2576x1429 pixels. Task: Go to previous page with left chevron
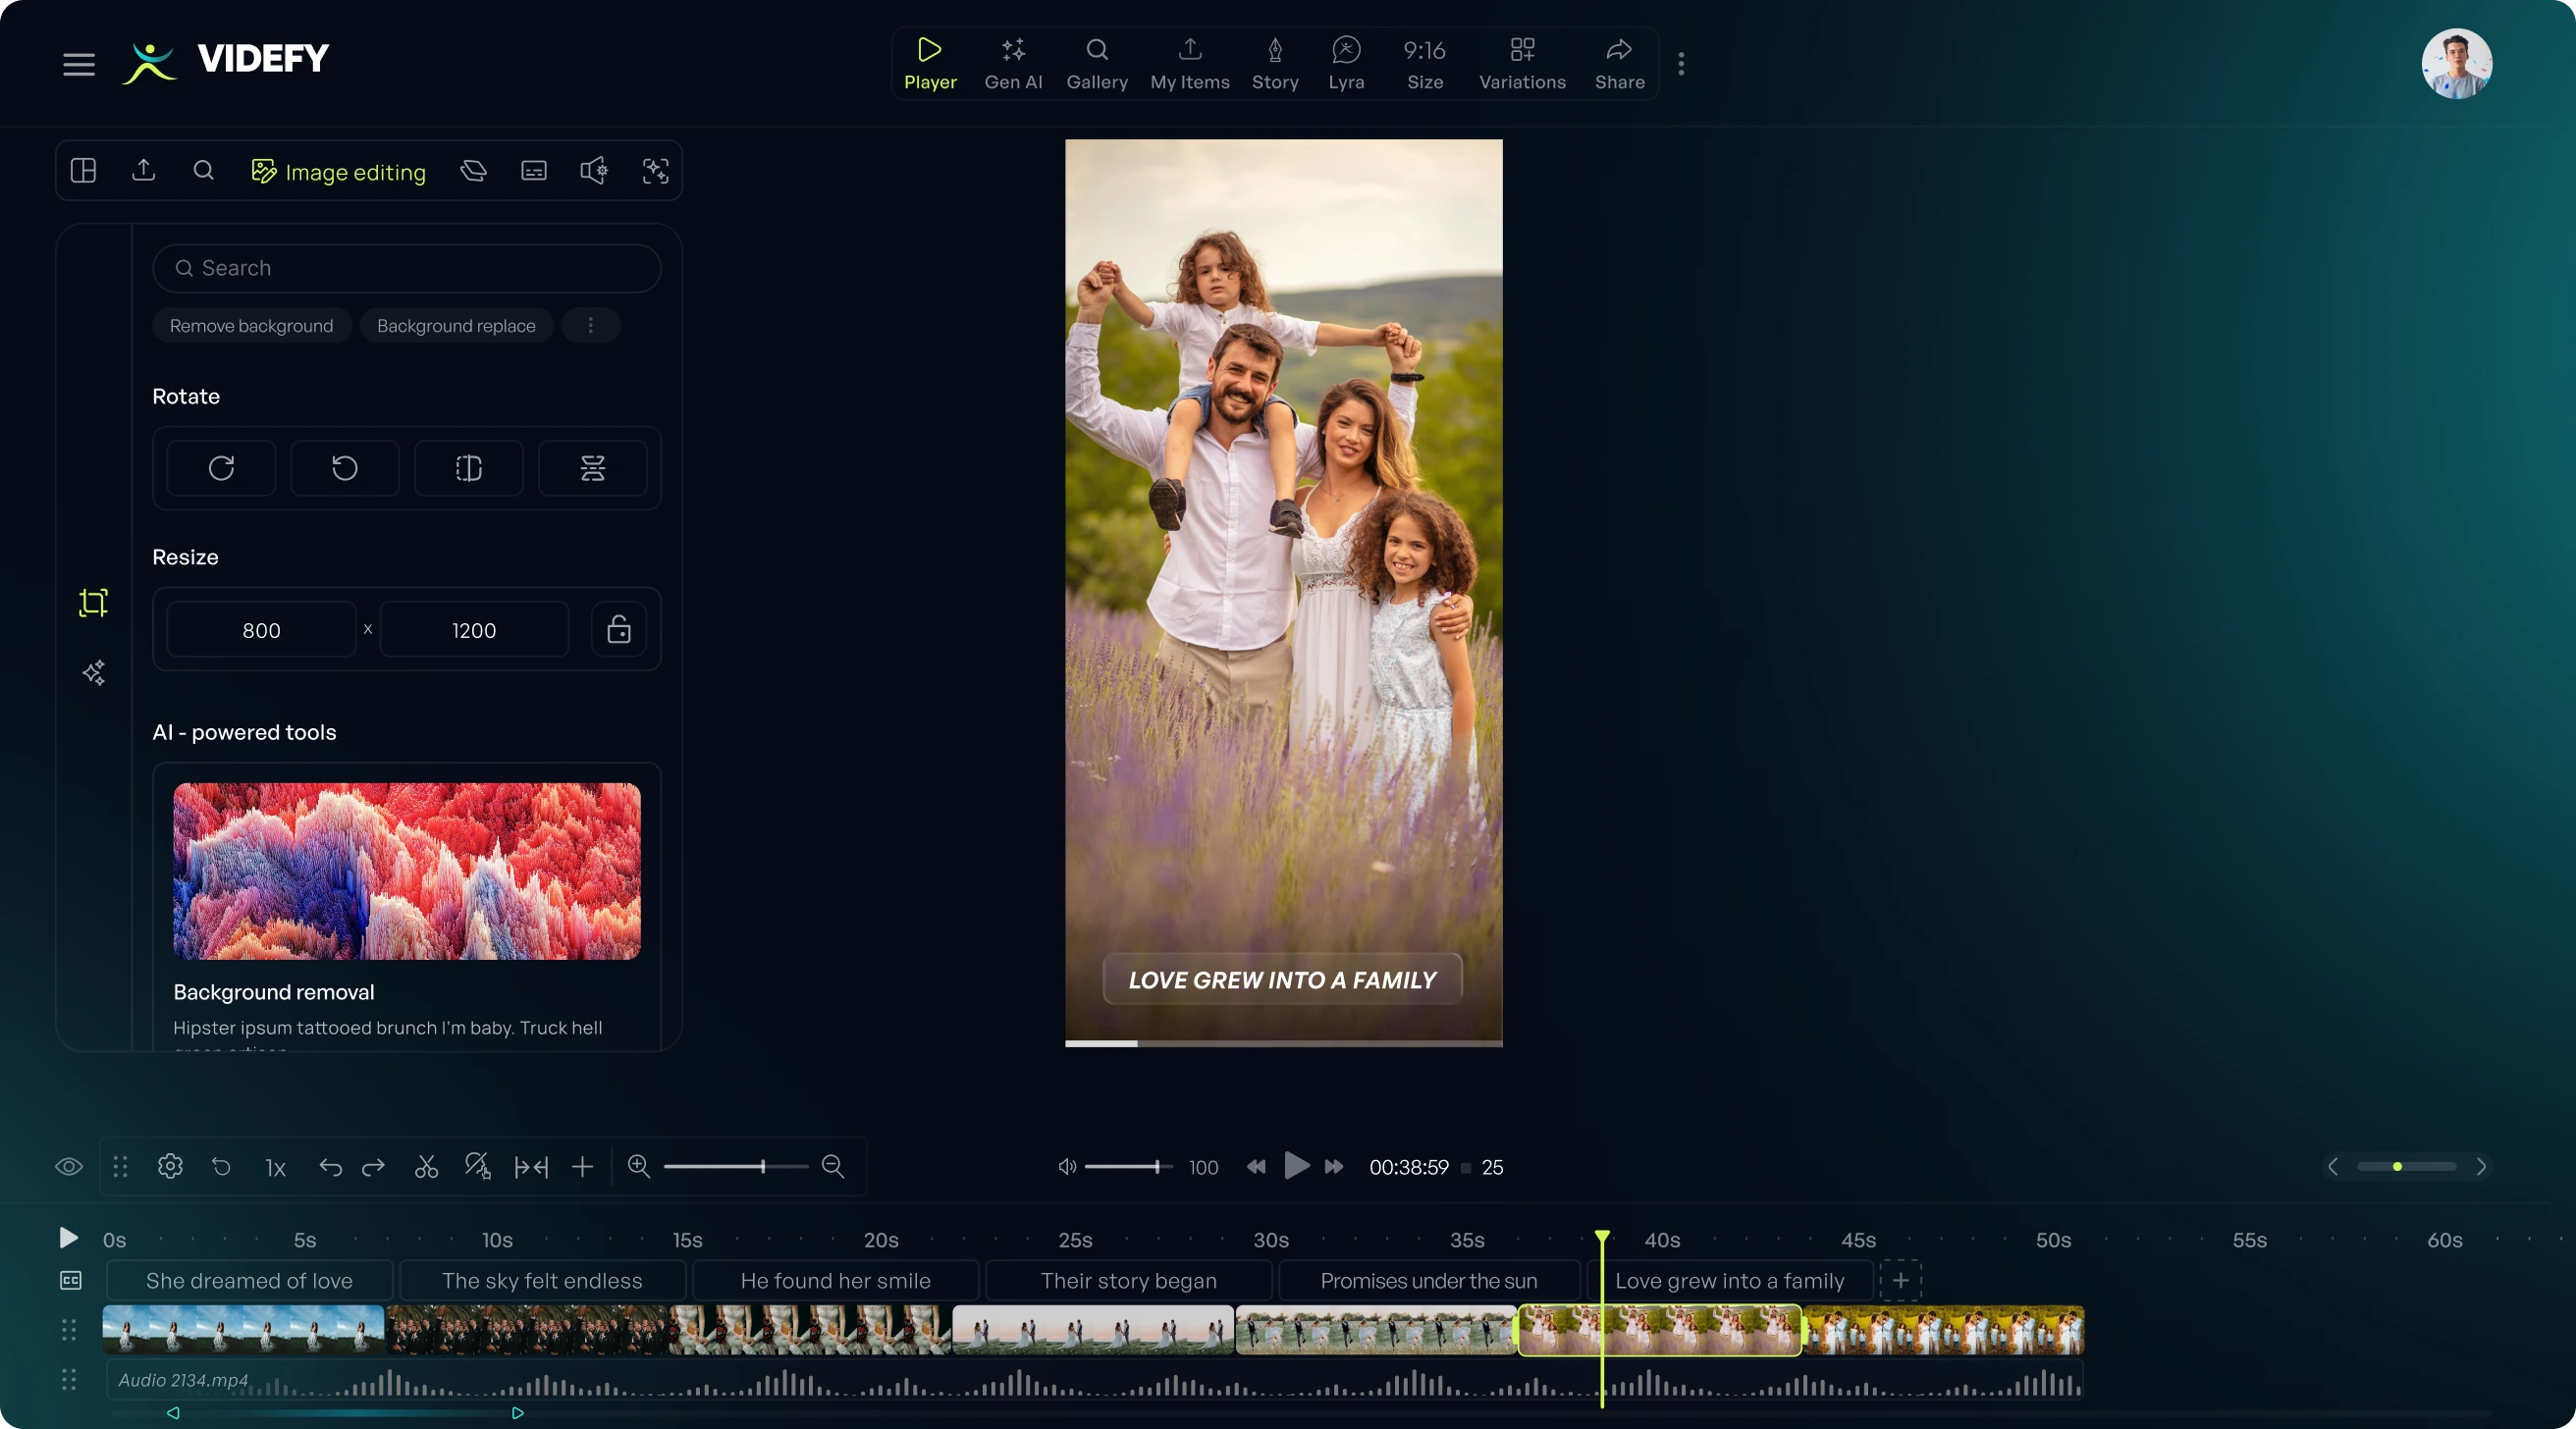point(2333,1167)
